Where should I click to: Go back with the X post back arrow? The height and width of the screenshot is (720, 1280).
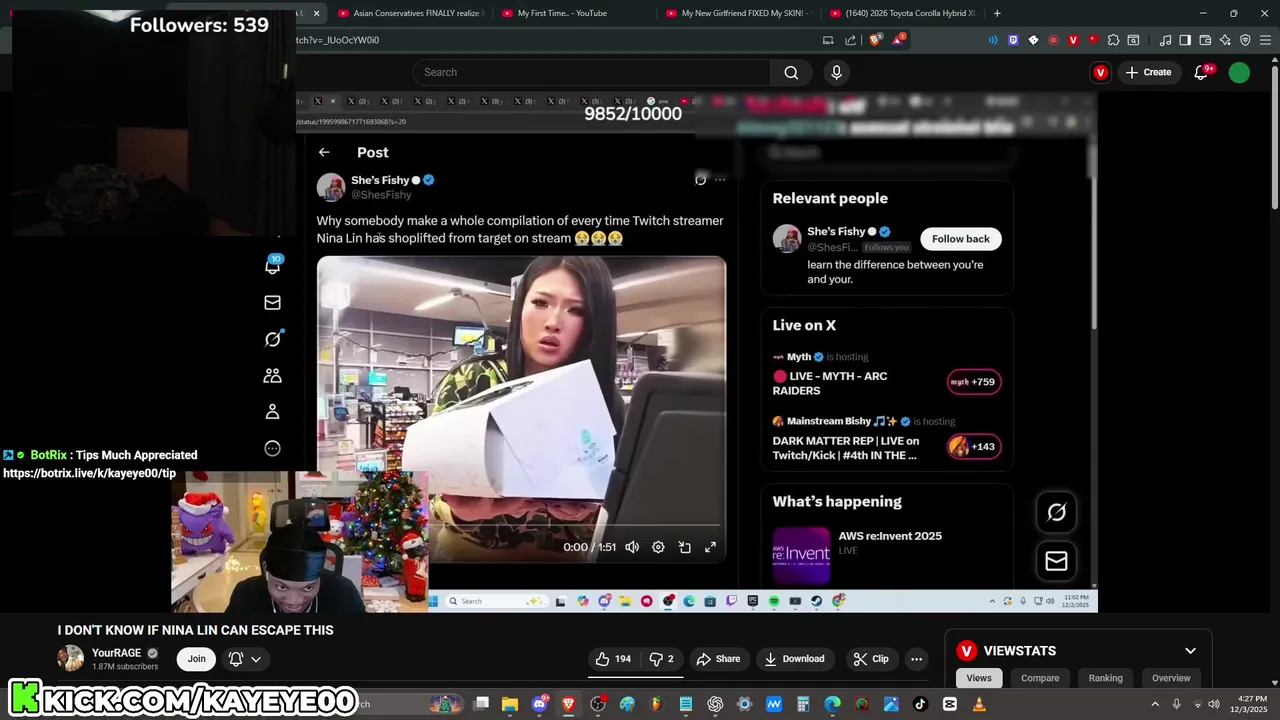(324, 152)
